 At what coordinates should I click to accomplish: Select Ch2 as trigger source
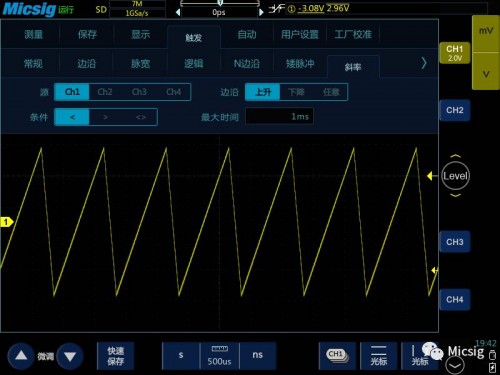(105, 92)
